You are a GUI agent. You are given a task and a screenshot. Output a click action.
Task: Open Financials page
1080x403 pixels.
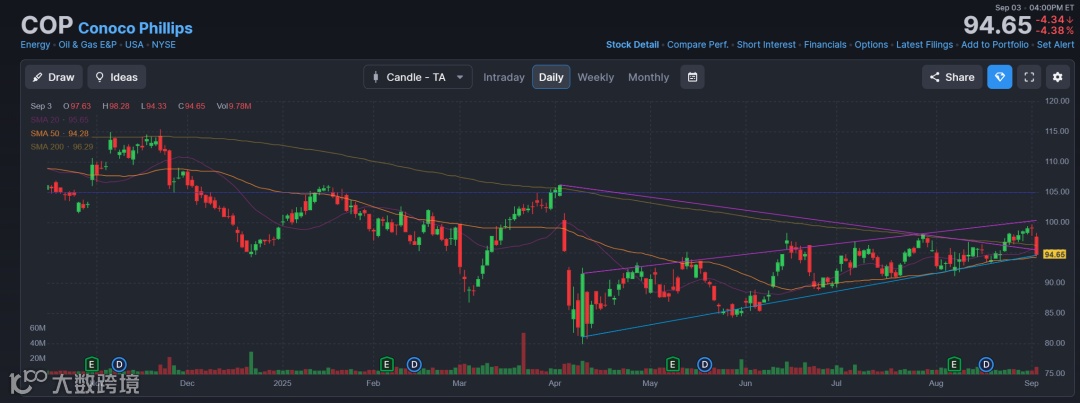point(825,45)
